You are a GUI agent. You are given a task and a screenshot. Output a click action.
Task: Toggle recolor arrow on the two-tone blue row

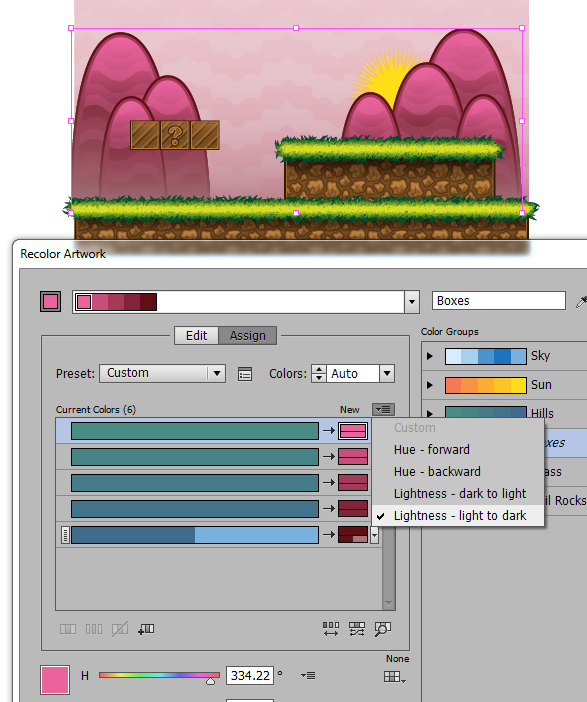click(329, 534)
